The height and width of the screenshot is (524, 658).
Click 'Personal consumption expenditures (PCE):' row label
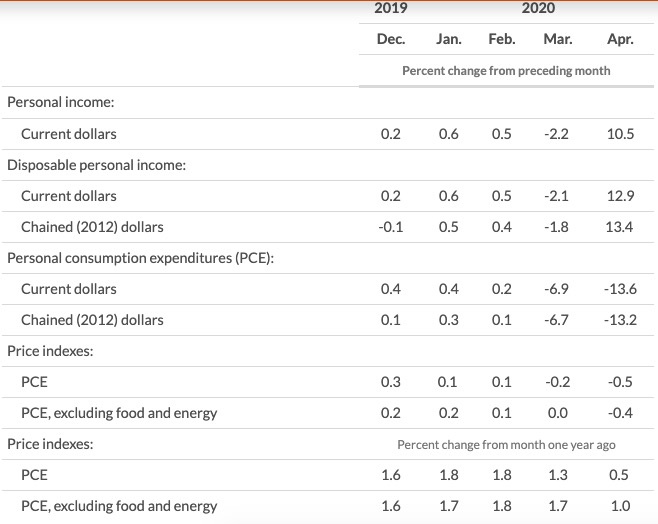140,258
